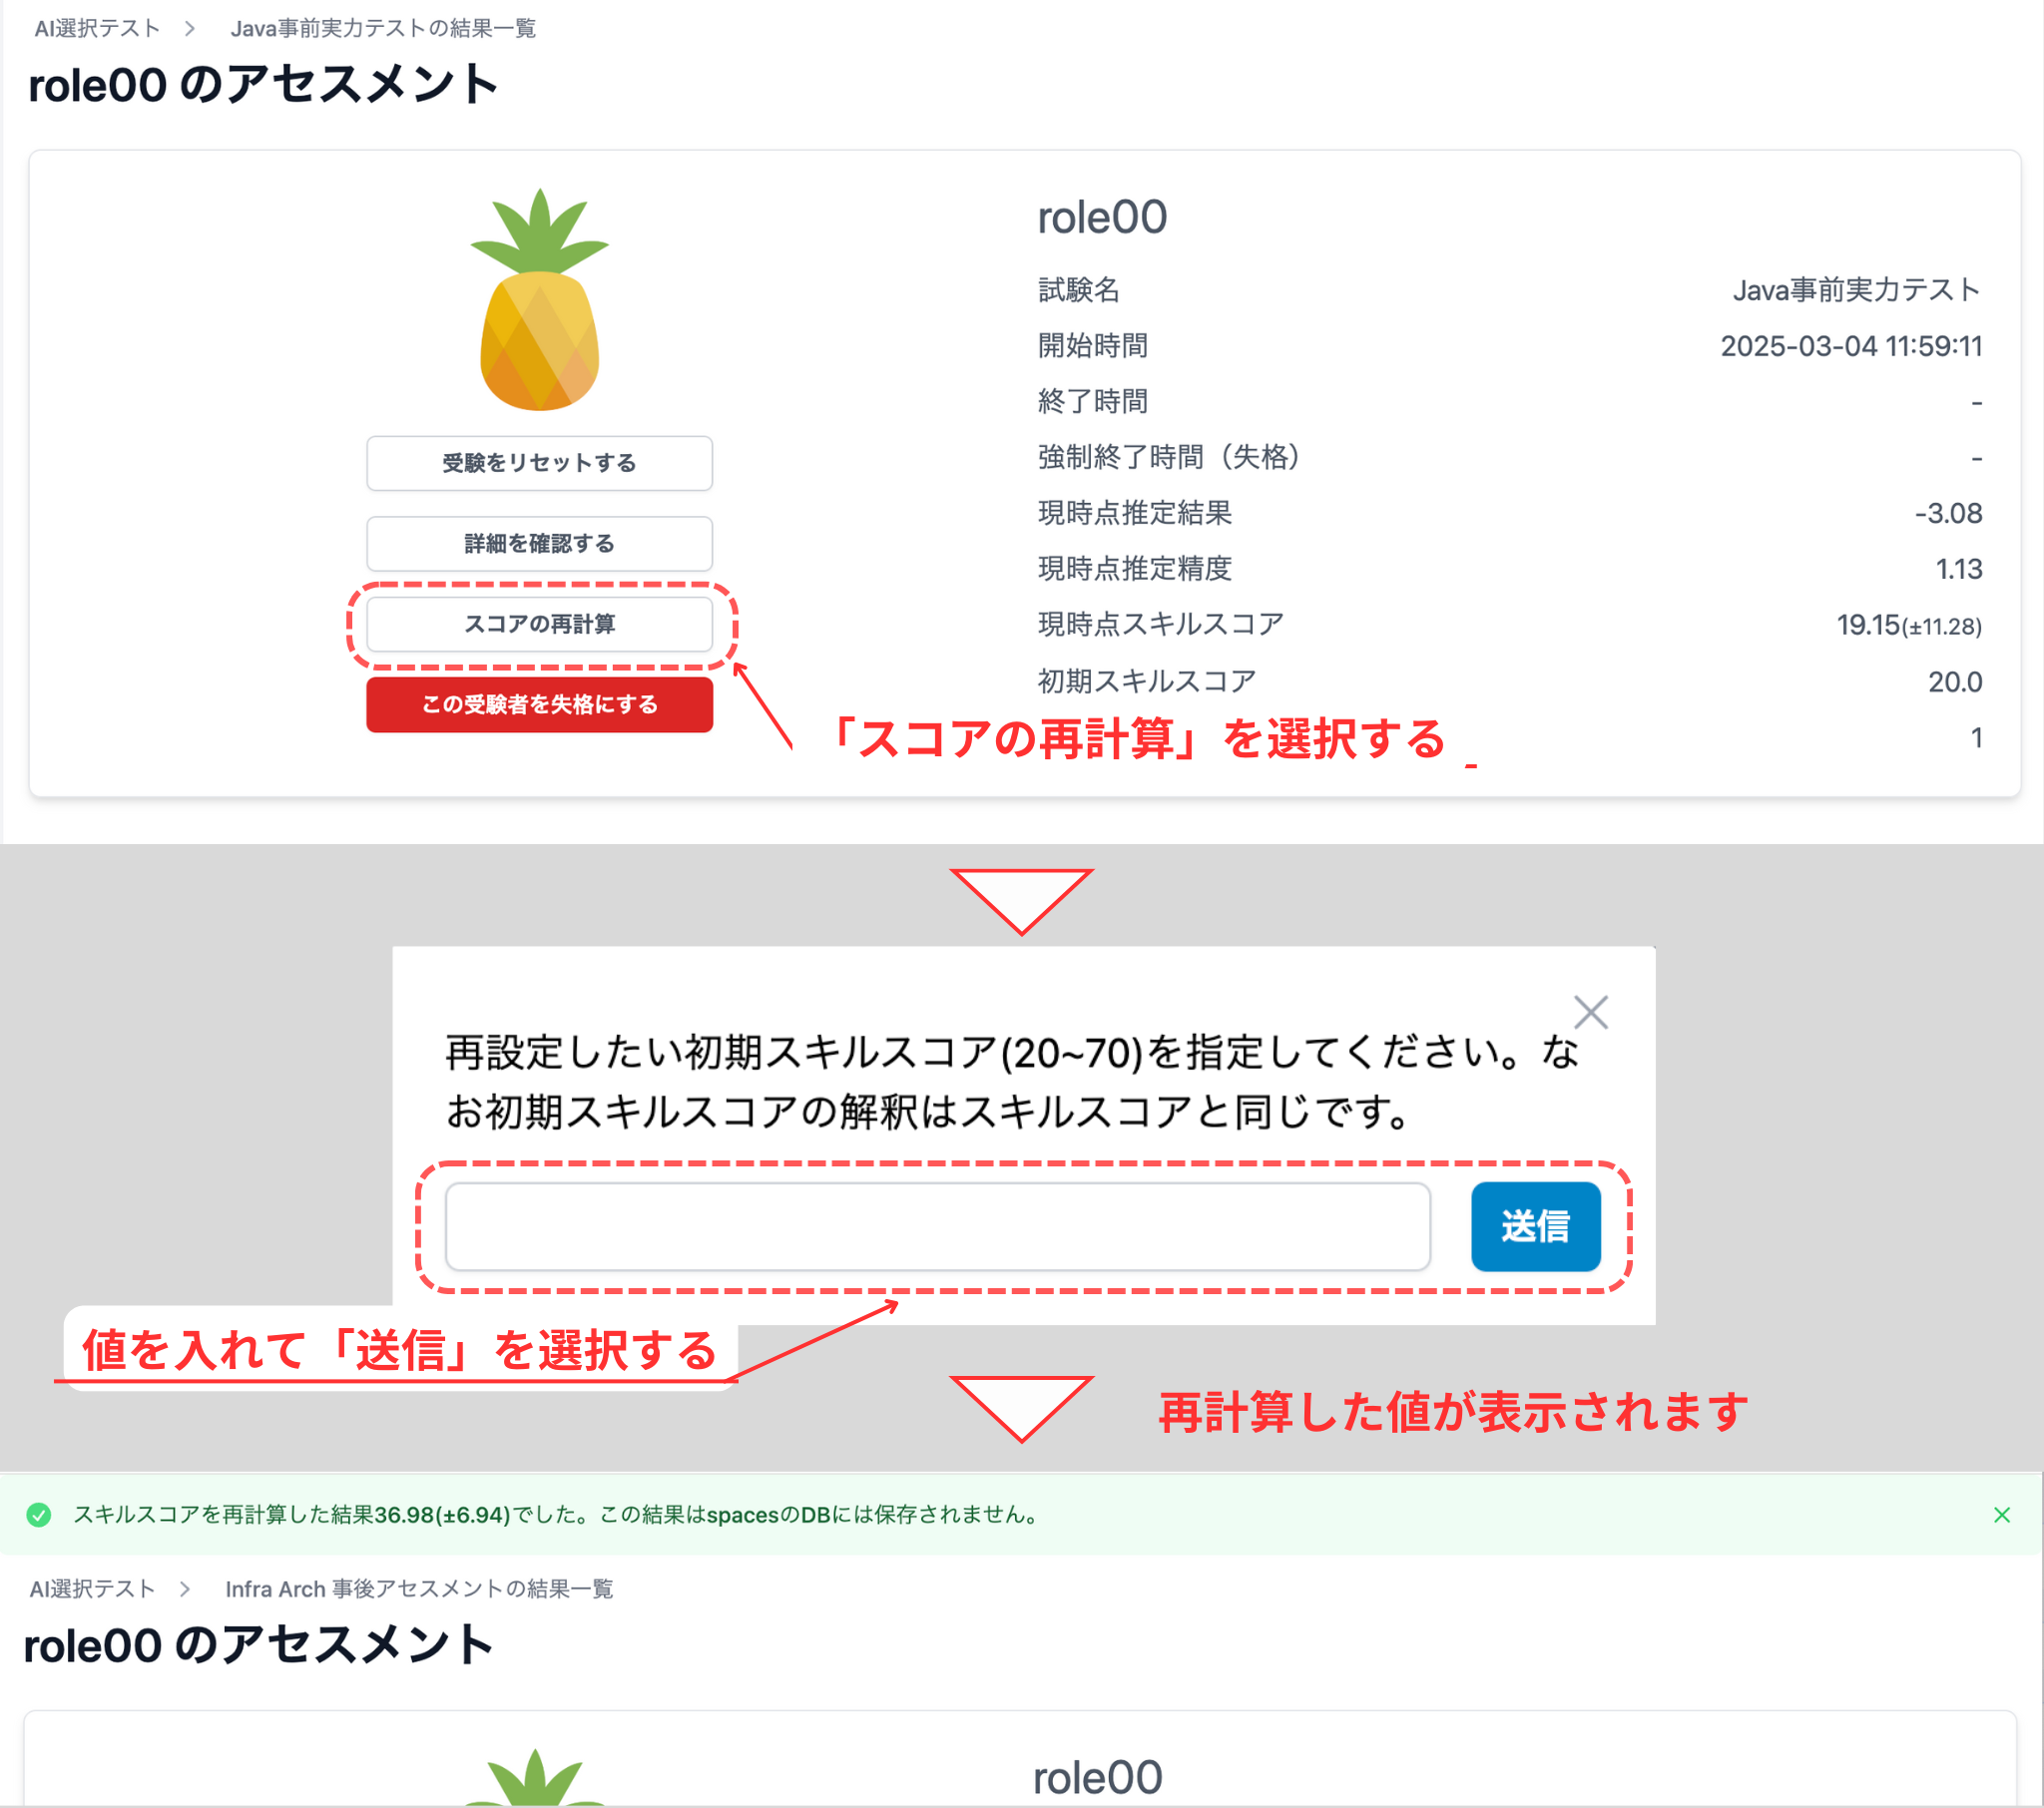Click the bottom AI選択テスト breadcrumb link

point(92,1588)
